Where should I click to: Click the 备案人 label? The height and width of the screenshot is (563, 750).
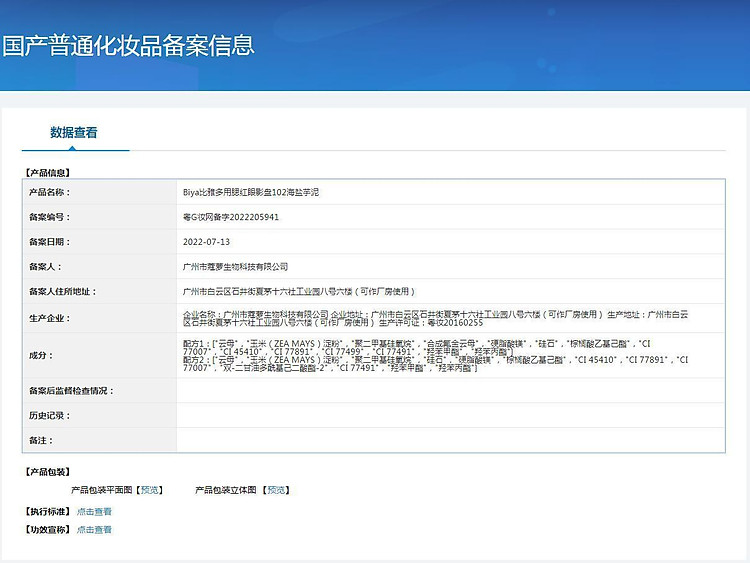click(45, 267)
